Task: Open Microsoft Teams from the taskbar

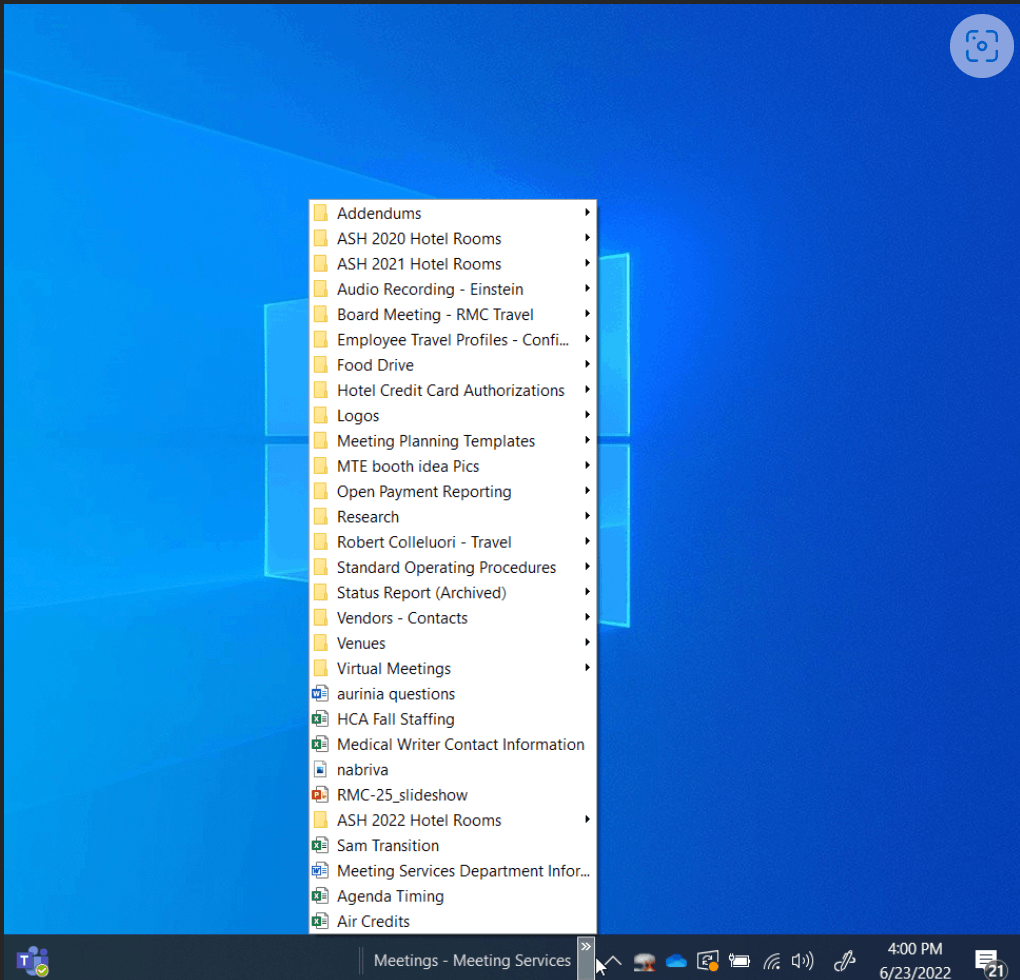Action: click(x=32, y=960)
